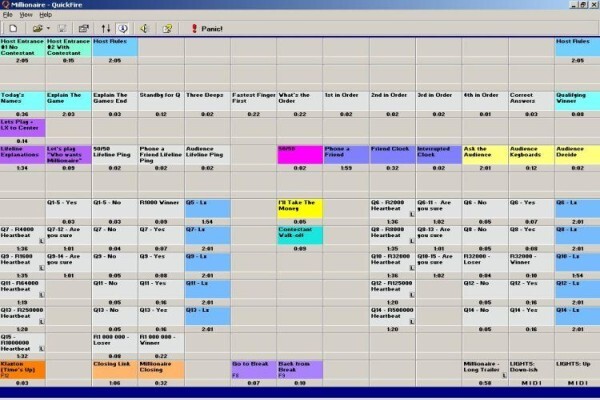This screenshot has width=600, height=400.
Task: Toggle the clock timer toolbar button
Action: (123, 29)
